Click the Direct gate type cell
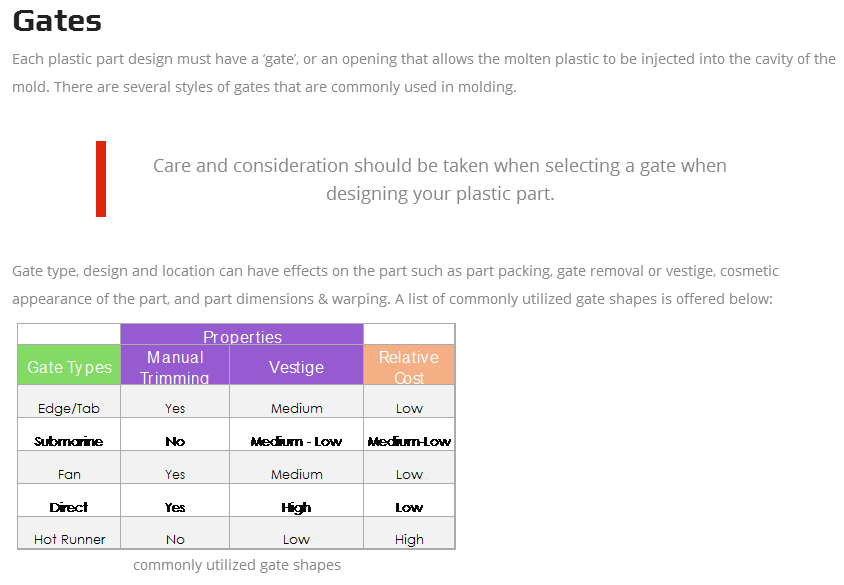This screenshot has width=844, height=585. [69, 501]
